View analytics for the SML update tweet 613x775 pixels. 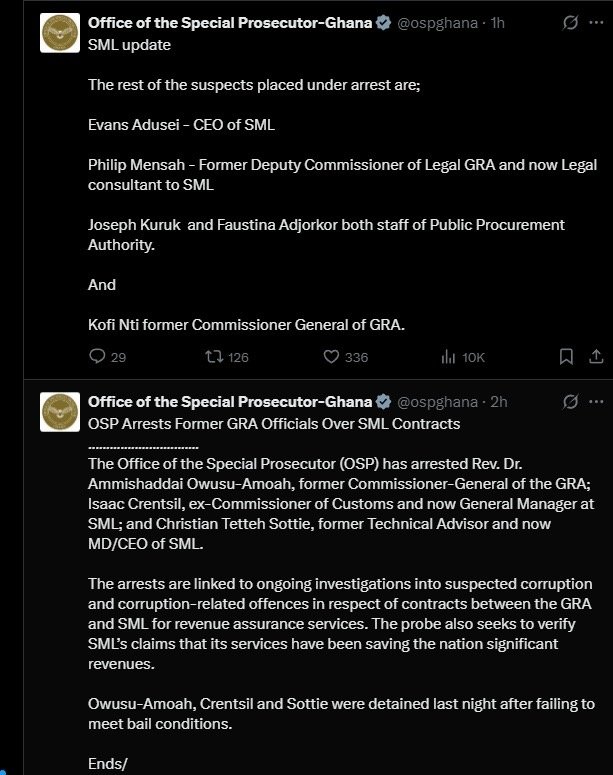pyautogui.click(x=463, y=357)
